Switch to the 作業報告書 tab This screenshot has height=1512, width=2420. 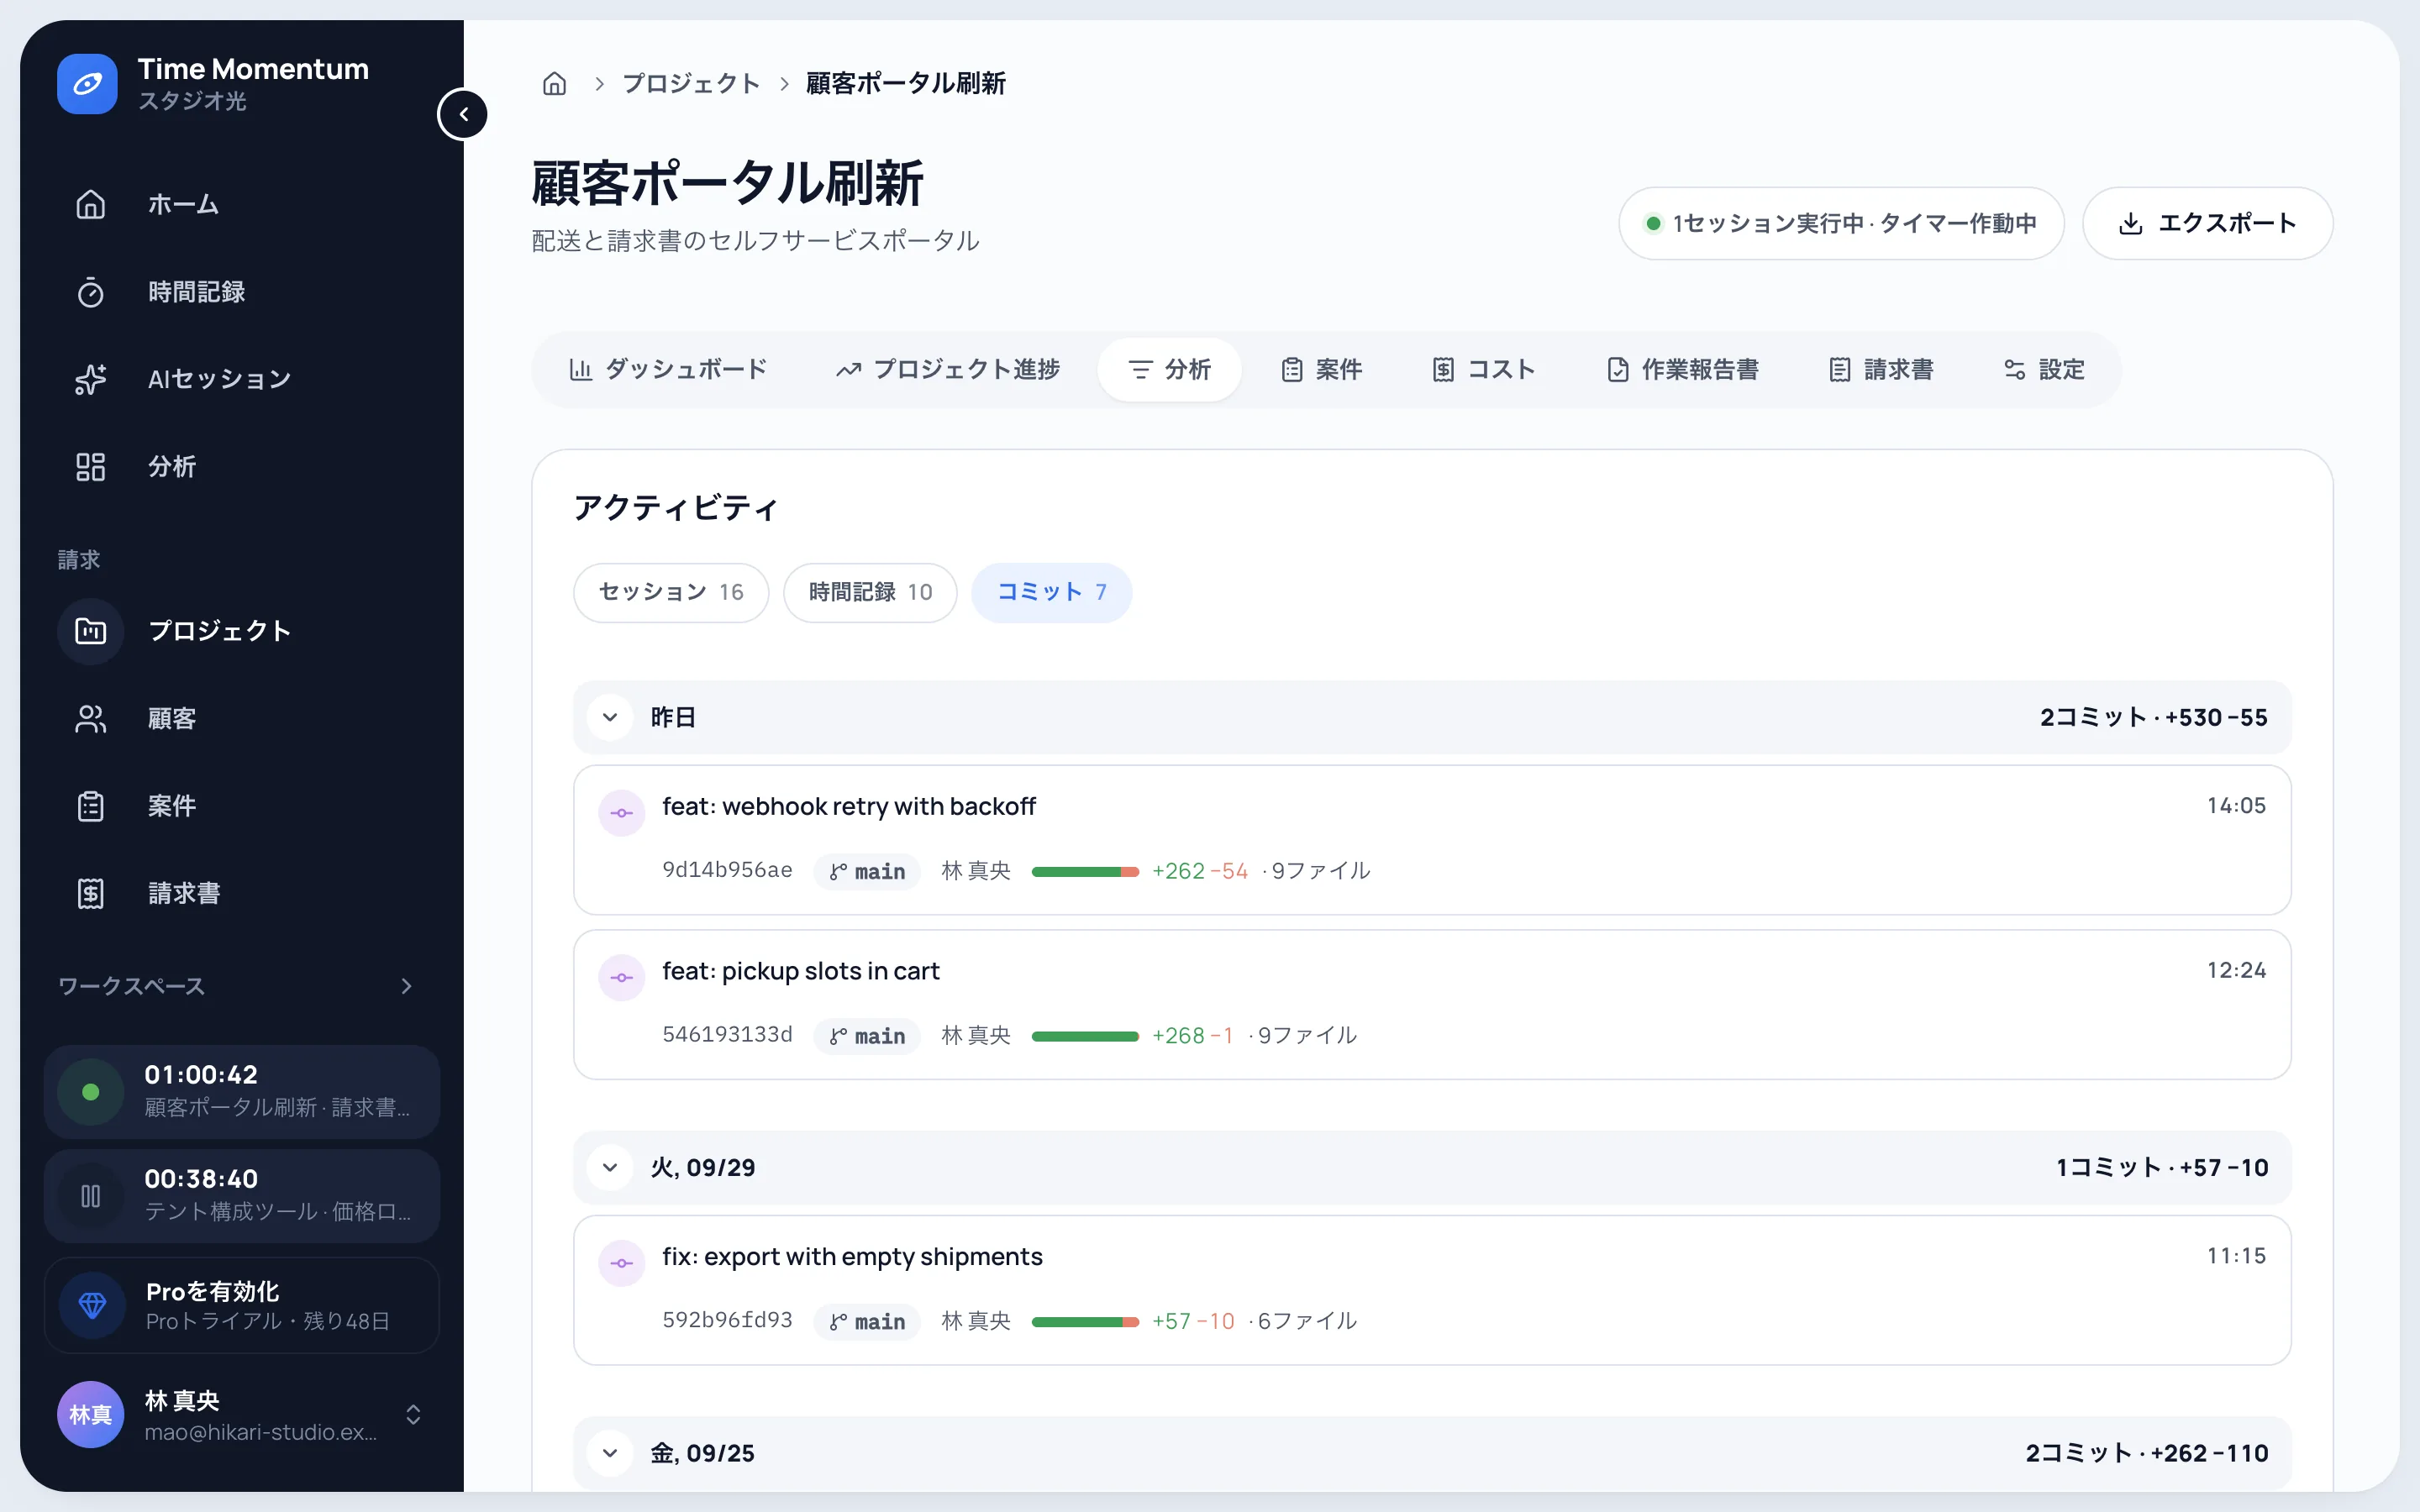click(1682, 369)
